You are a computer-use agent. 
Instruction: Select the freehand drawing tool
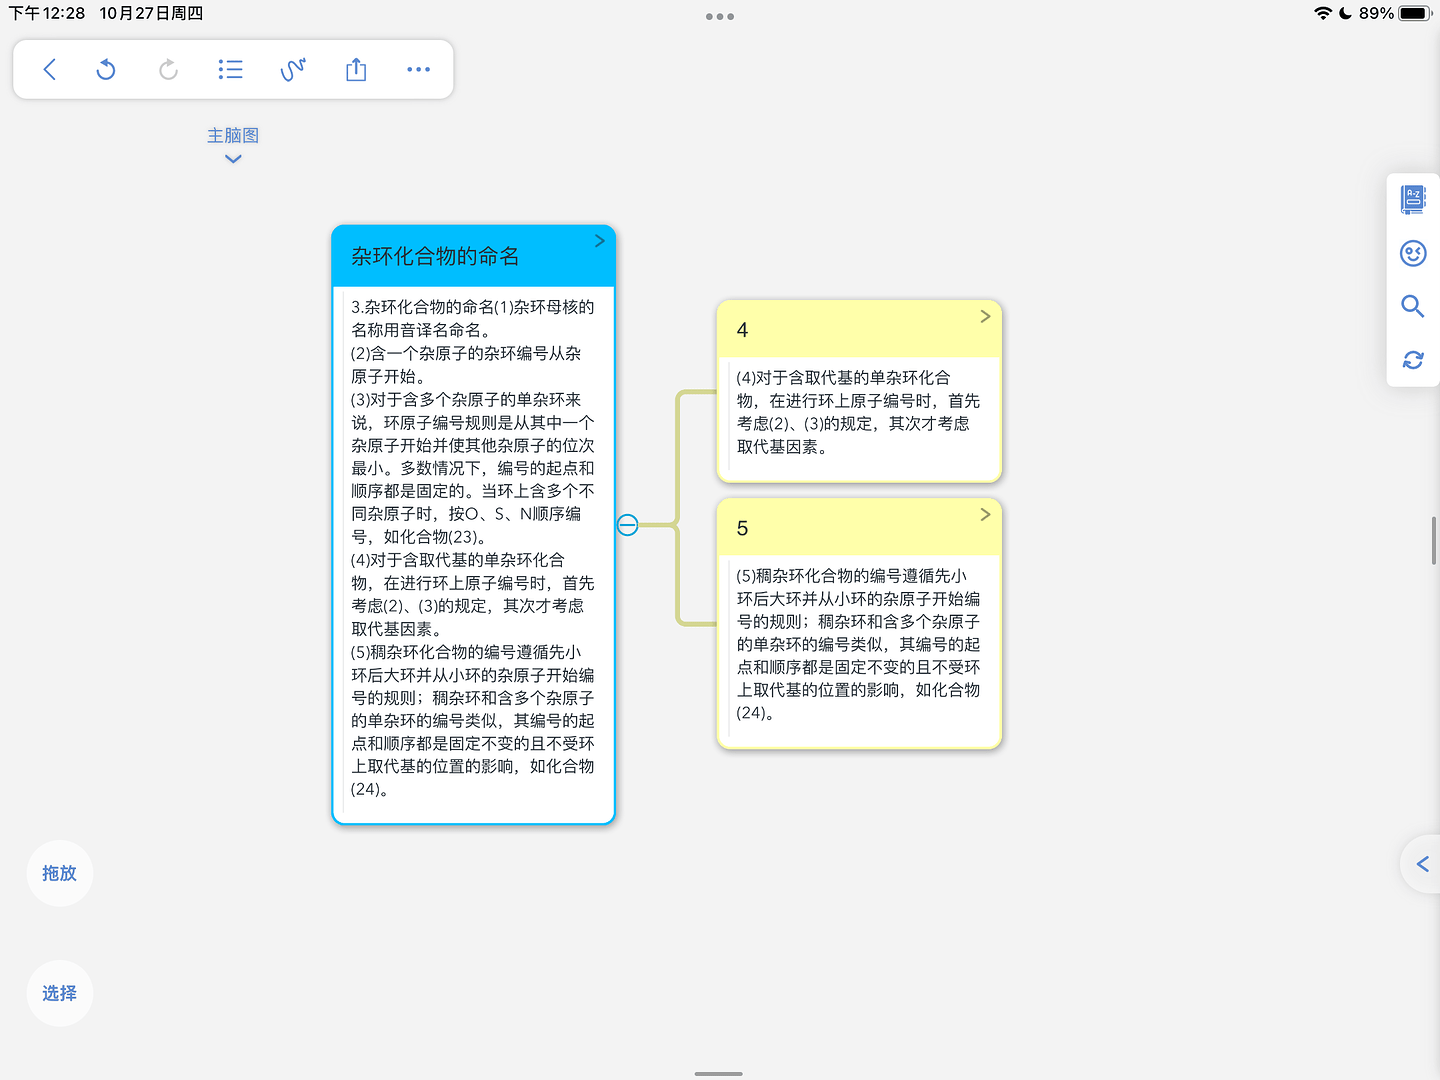point(293,69)
